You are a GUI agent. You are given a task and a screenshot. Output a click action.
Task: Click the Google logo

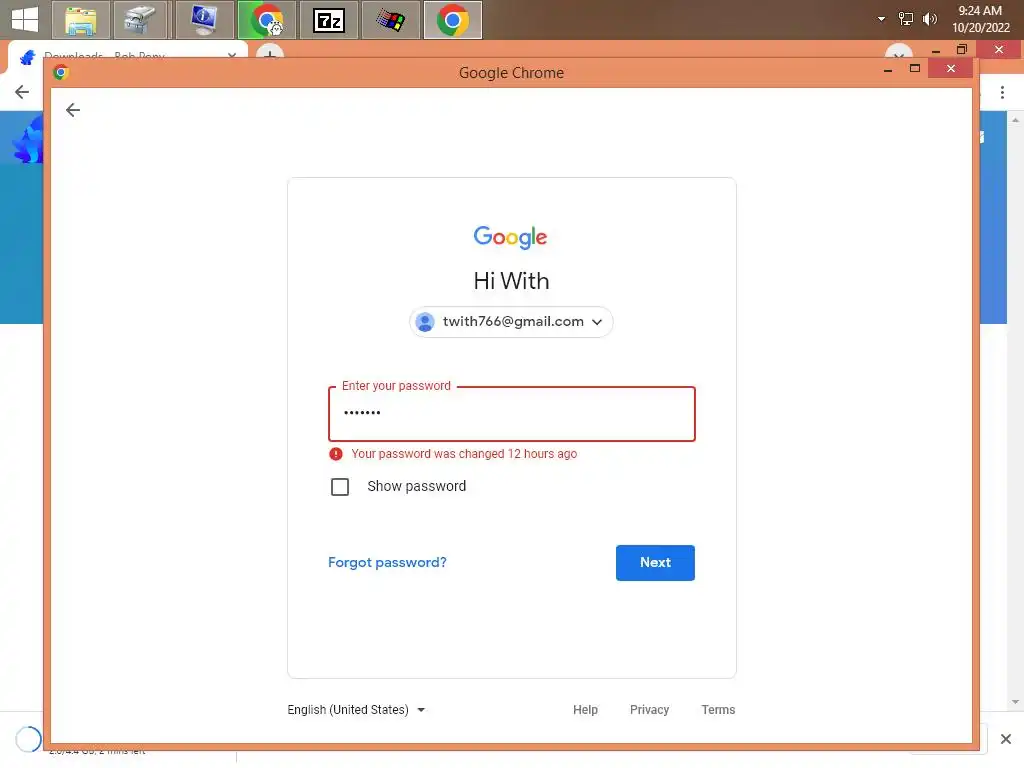pyautogui.click(x=511, y=238)
